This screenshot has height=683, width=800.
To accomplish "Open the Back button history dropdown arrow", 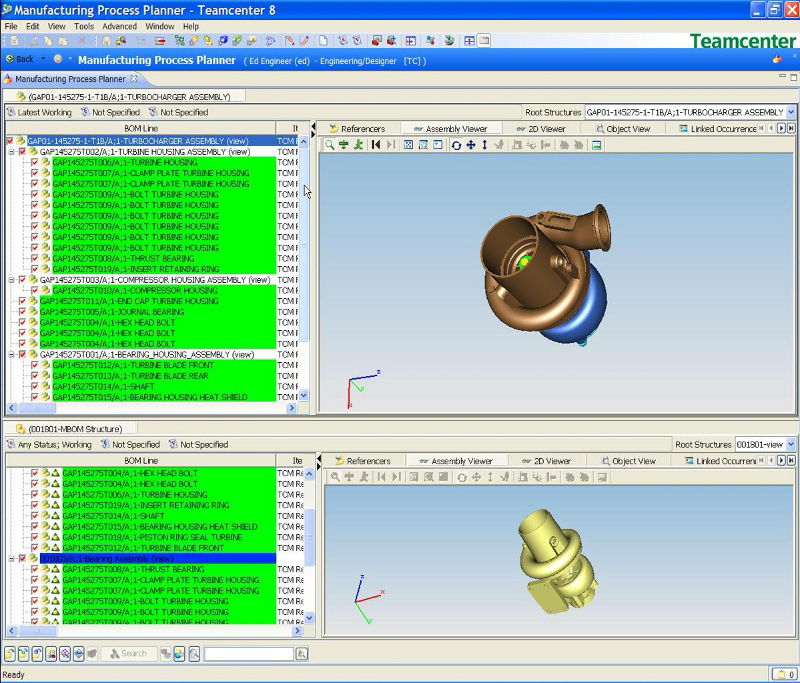I will [43, 59].
